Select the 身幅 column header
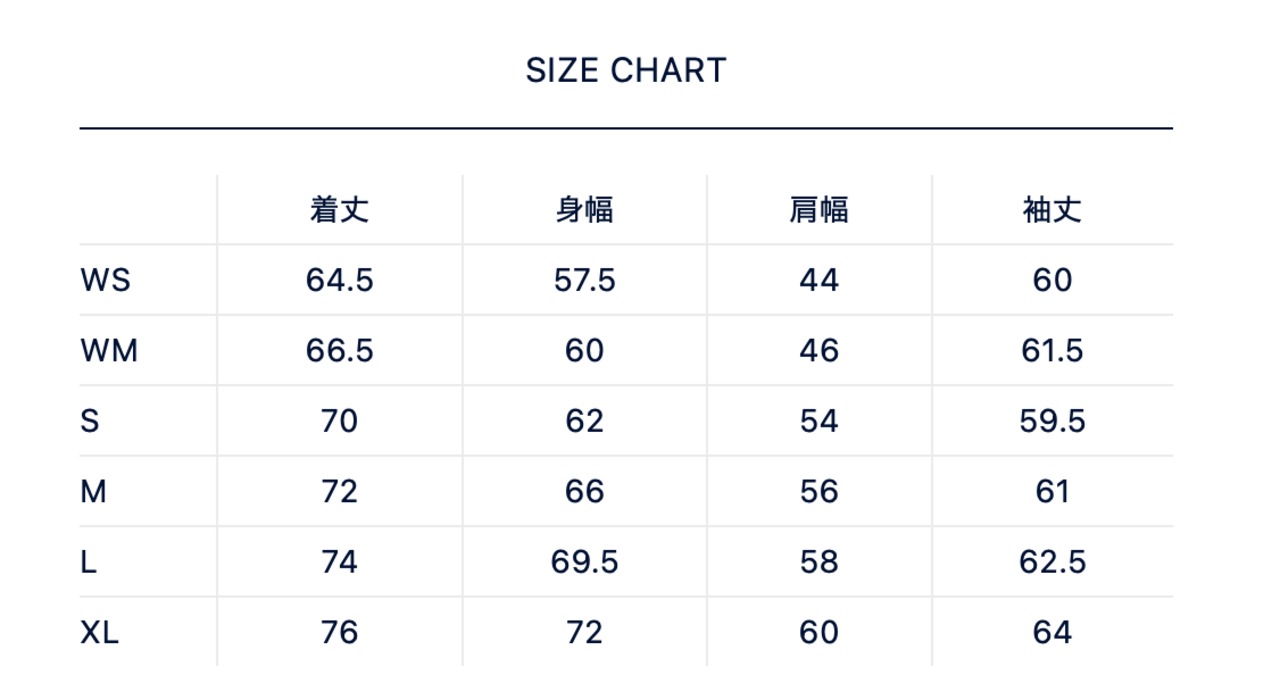Viewport: 1280px width, 700px height. coord(584,210)
